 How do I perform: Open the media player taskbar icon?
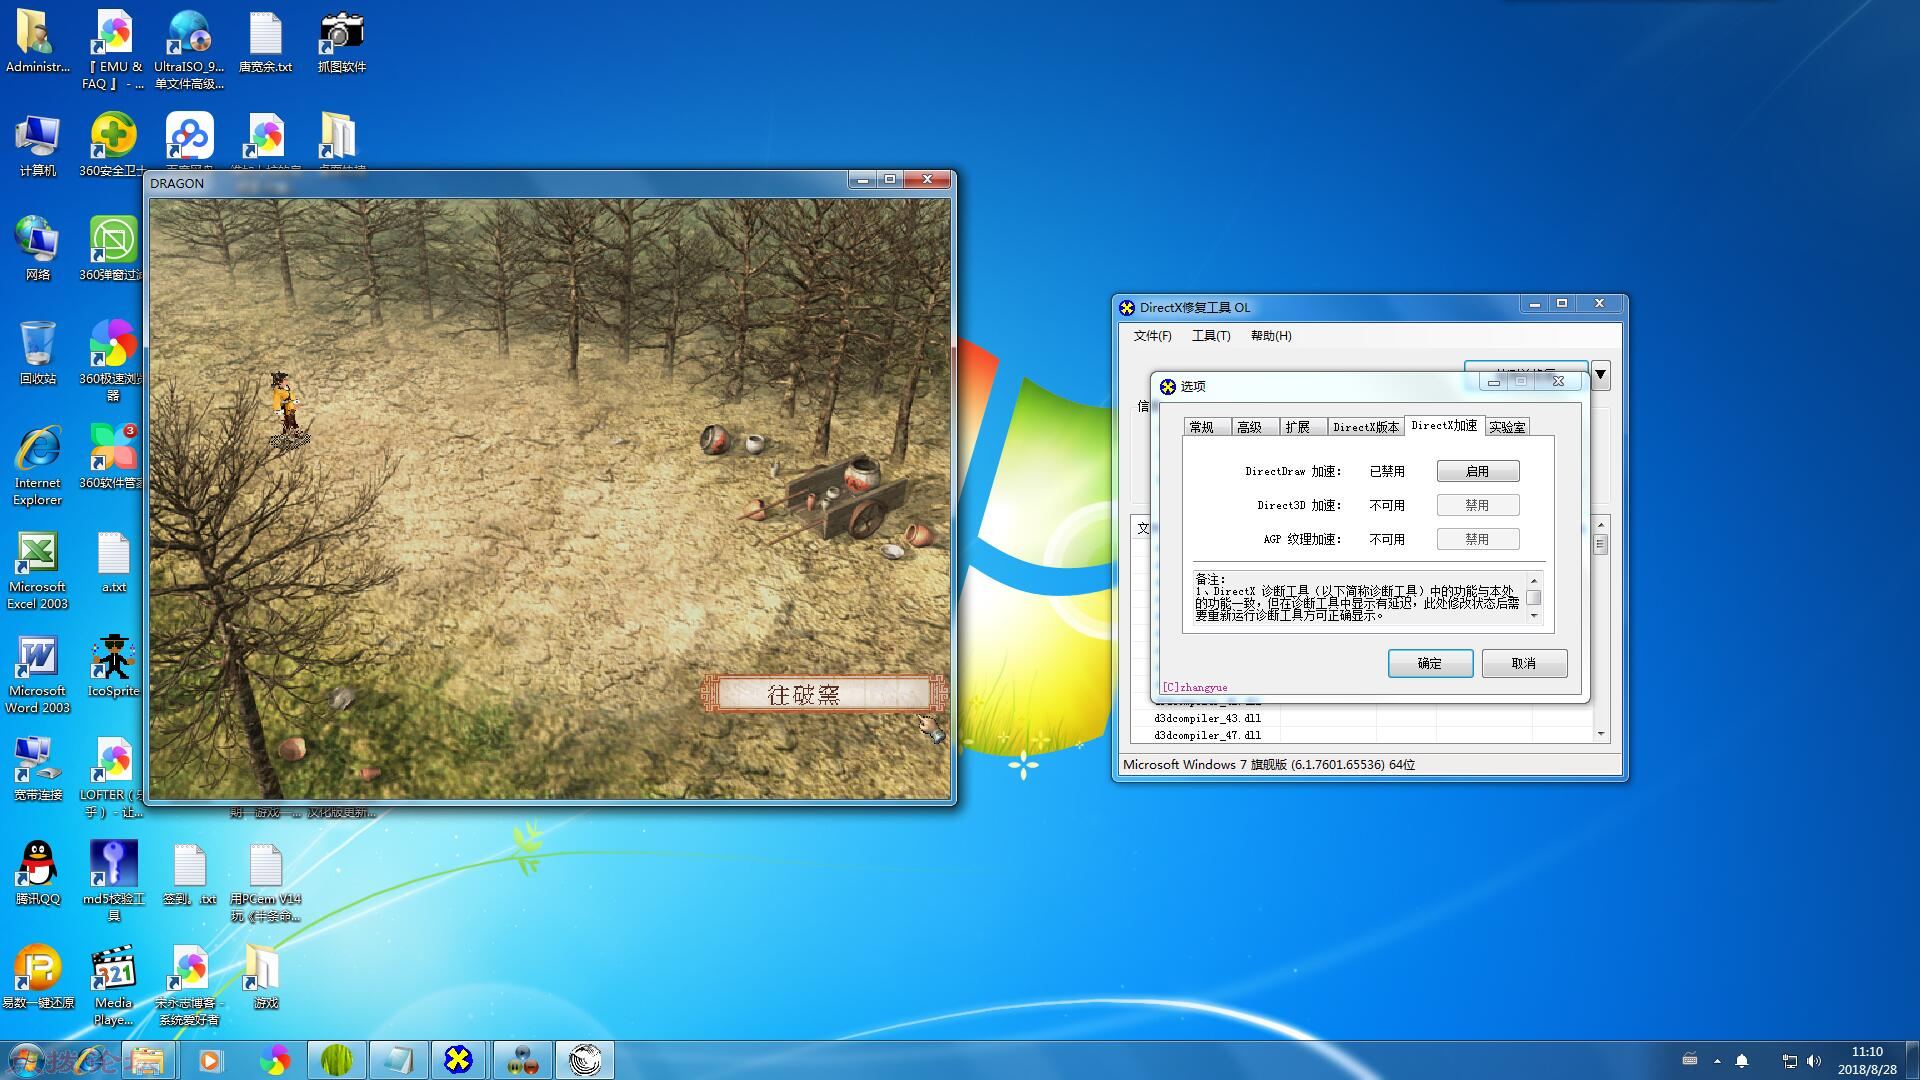click(x=210, y=1060)
